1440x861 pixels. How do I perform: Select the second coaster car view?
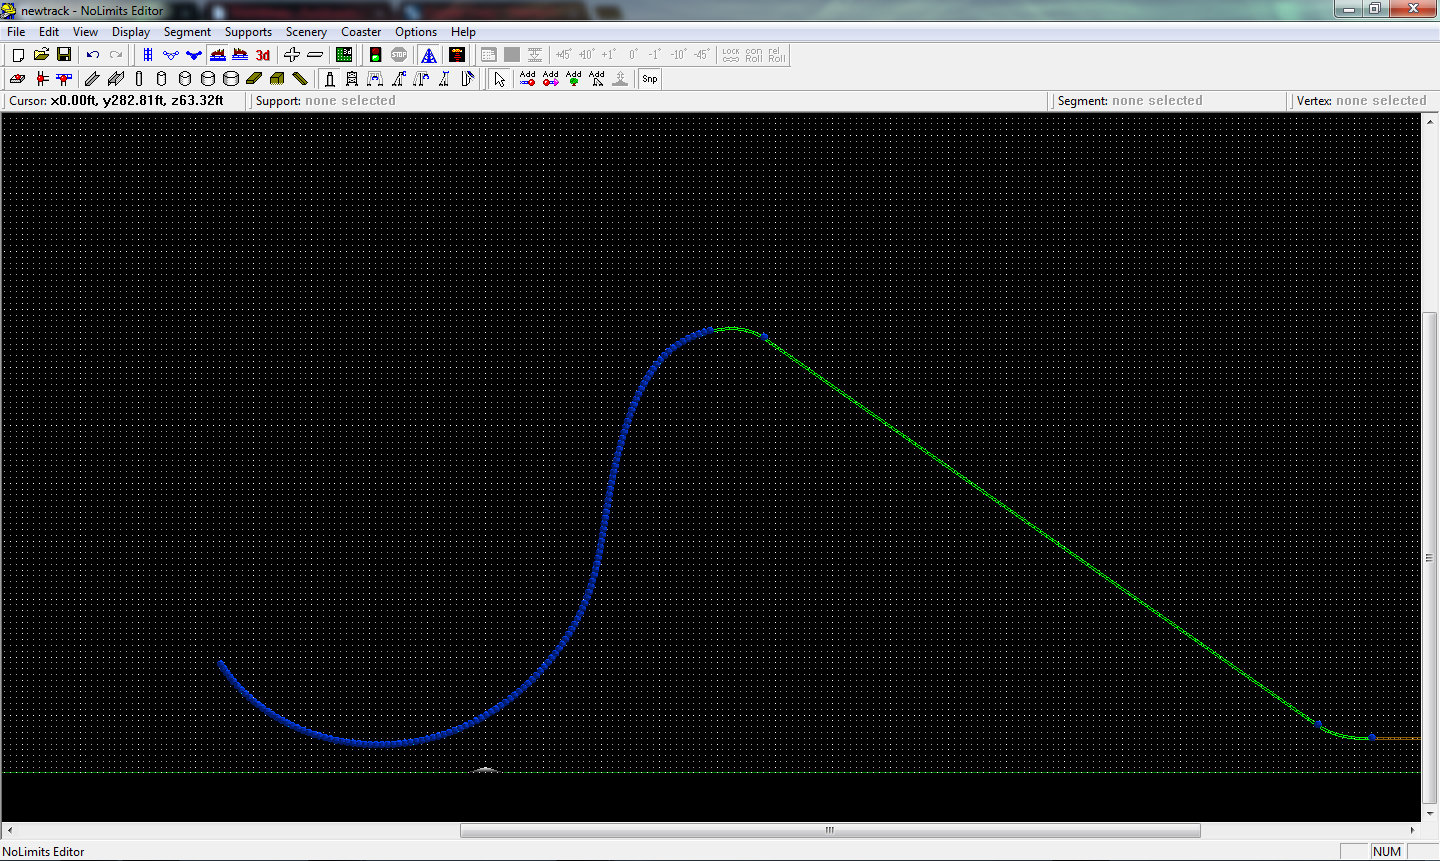(x=240, y=55)
